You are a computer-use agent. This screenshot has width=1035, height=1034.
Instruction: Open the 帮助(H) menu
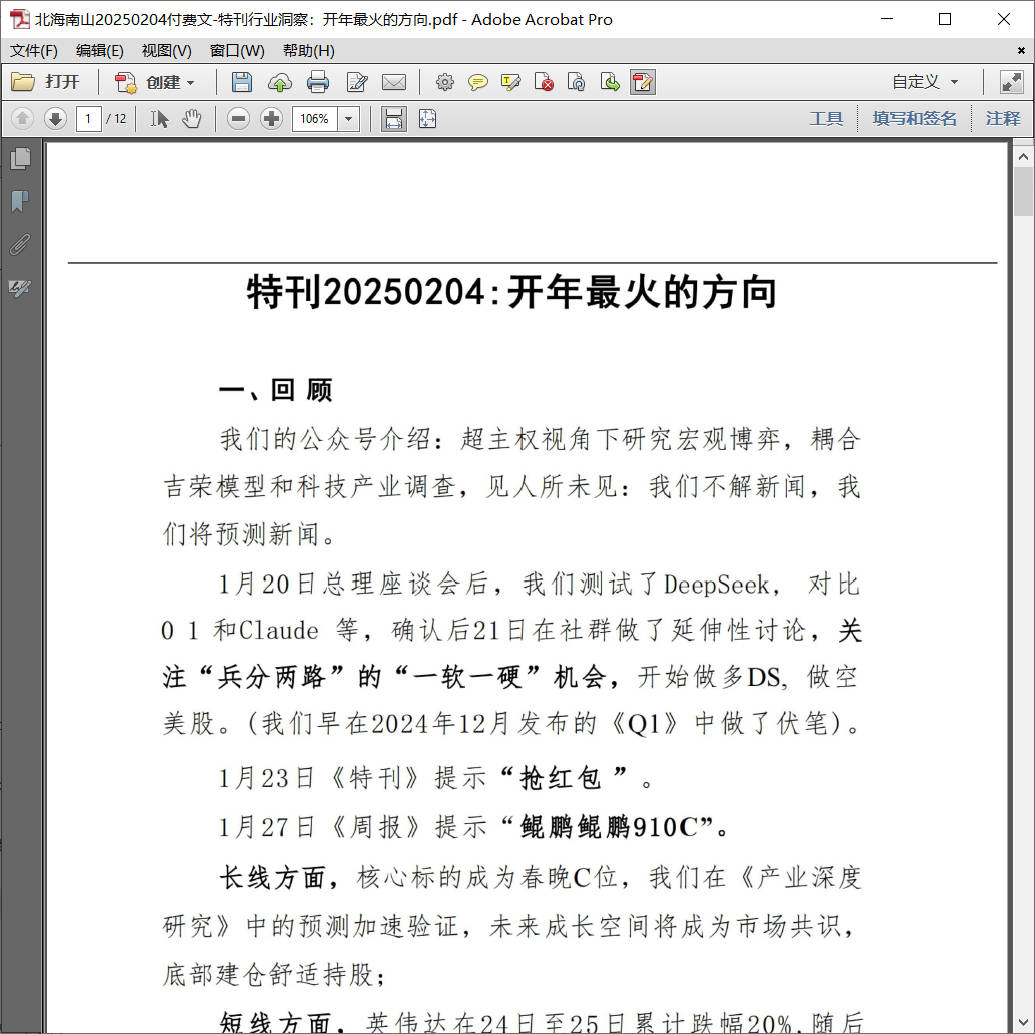click(x=308, y=51)
